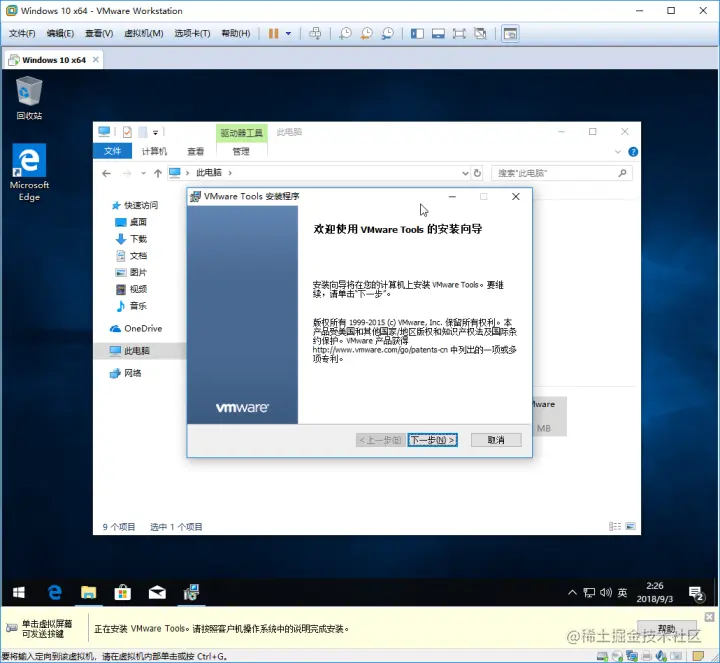Select 下载 in the navigation pane
720x663 pixels.
pos(131,239)
